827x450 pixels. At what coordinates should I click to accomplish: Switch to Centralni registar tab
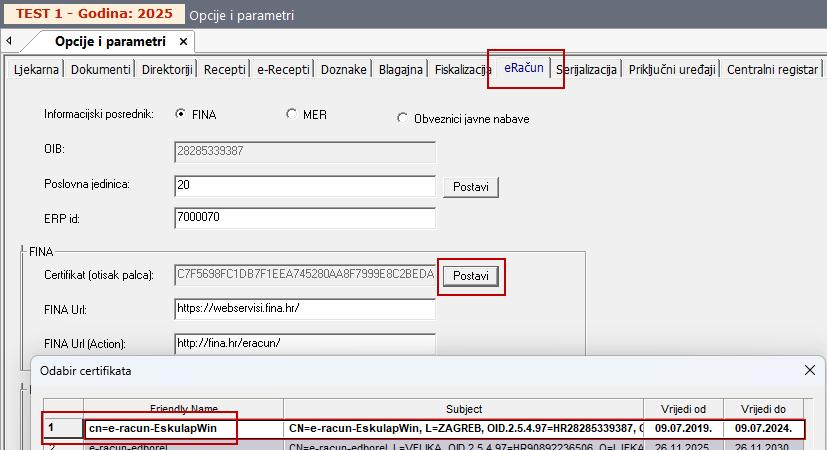(x=774, y=69)
